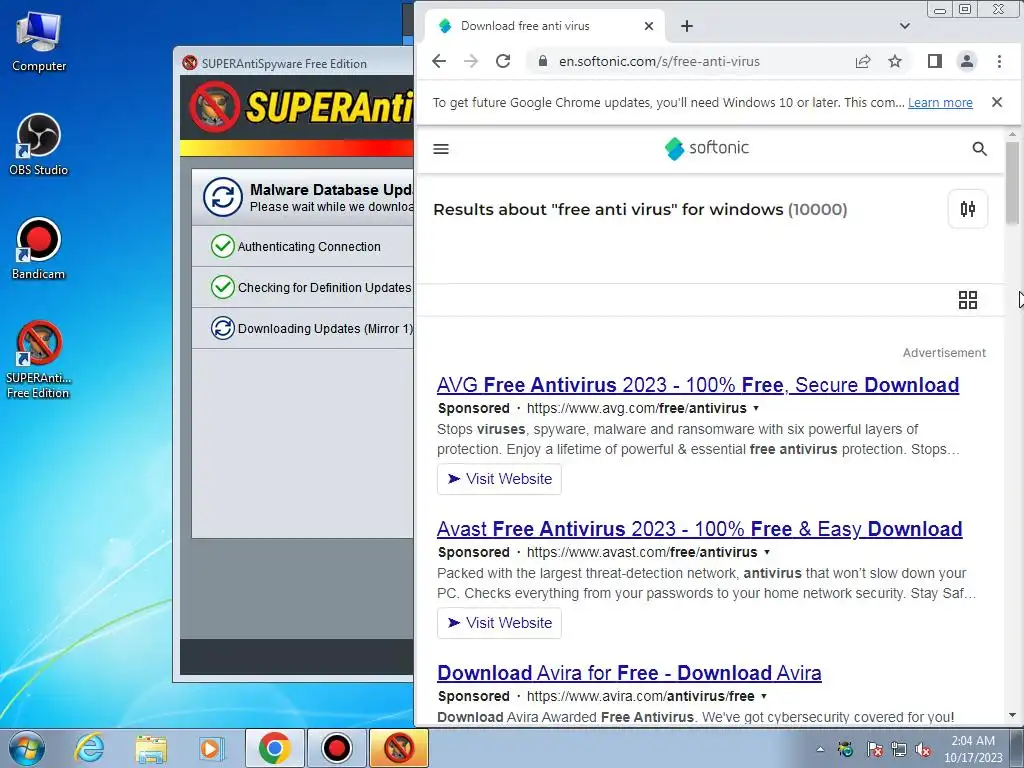Click the scrollbar down arrow in Chrome
Image resolution: width=1024 pixels, height=768 pixels.
click(1012, 715)
